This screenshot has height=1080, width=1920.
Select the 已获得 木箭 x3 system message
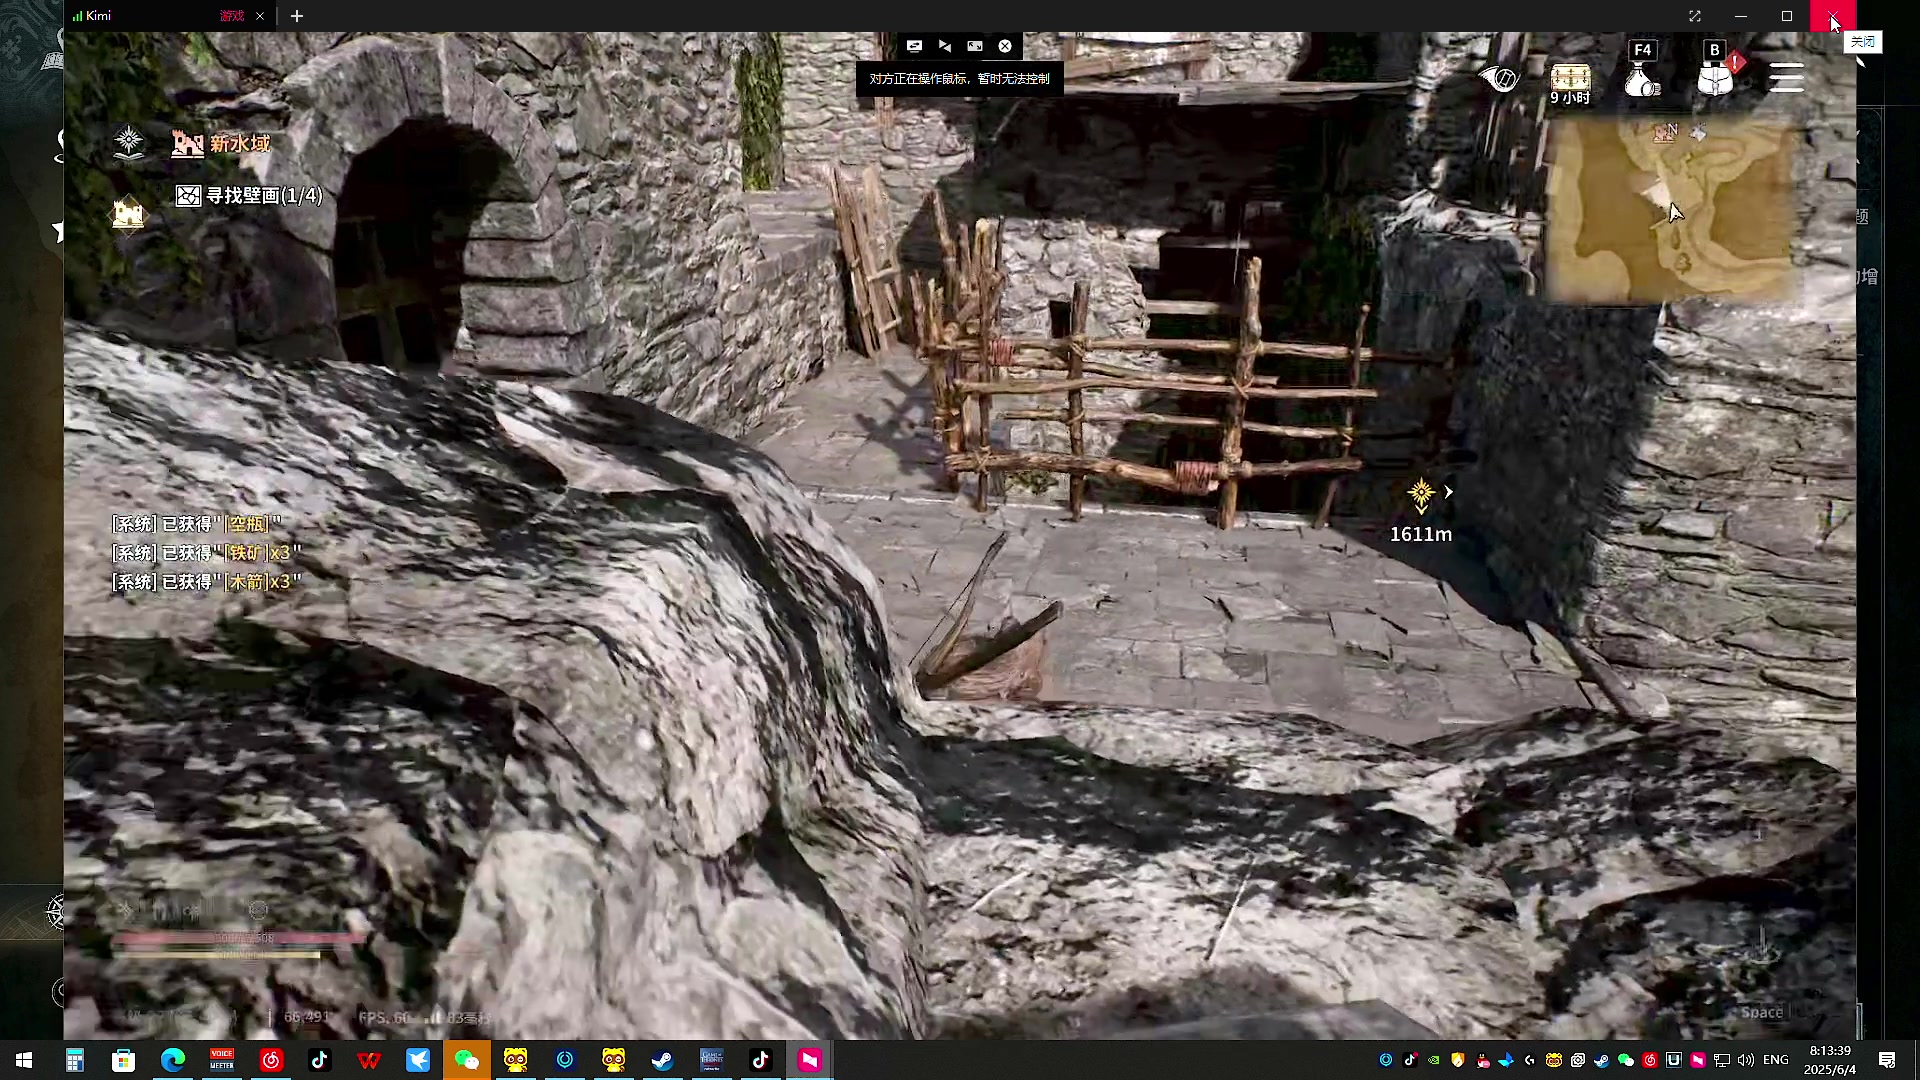point(206,582)
